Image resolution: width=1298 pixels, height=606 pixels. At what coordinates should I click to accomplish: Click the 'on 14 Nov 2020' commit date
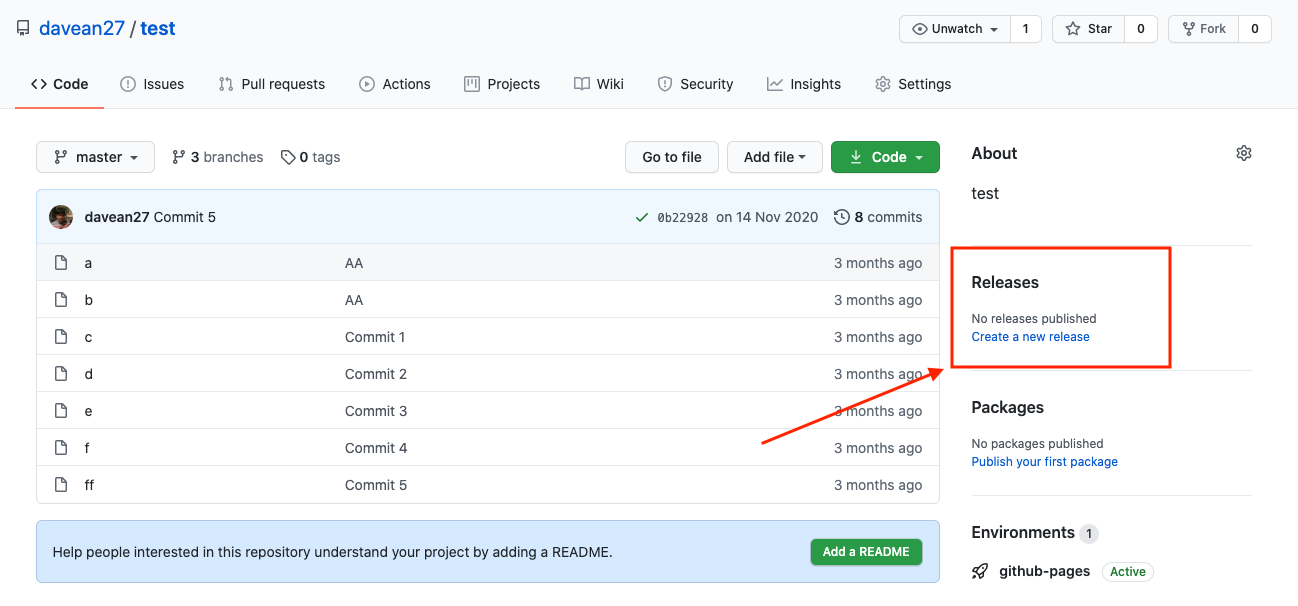point(767,217)
